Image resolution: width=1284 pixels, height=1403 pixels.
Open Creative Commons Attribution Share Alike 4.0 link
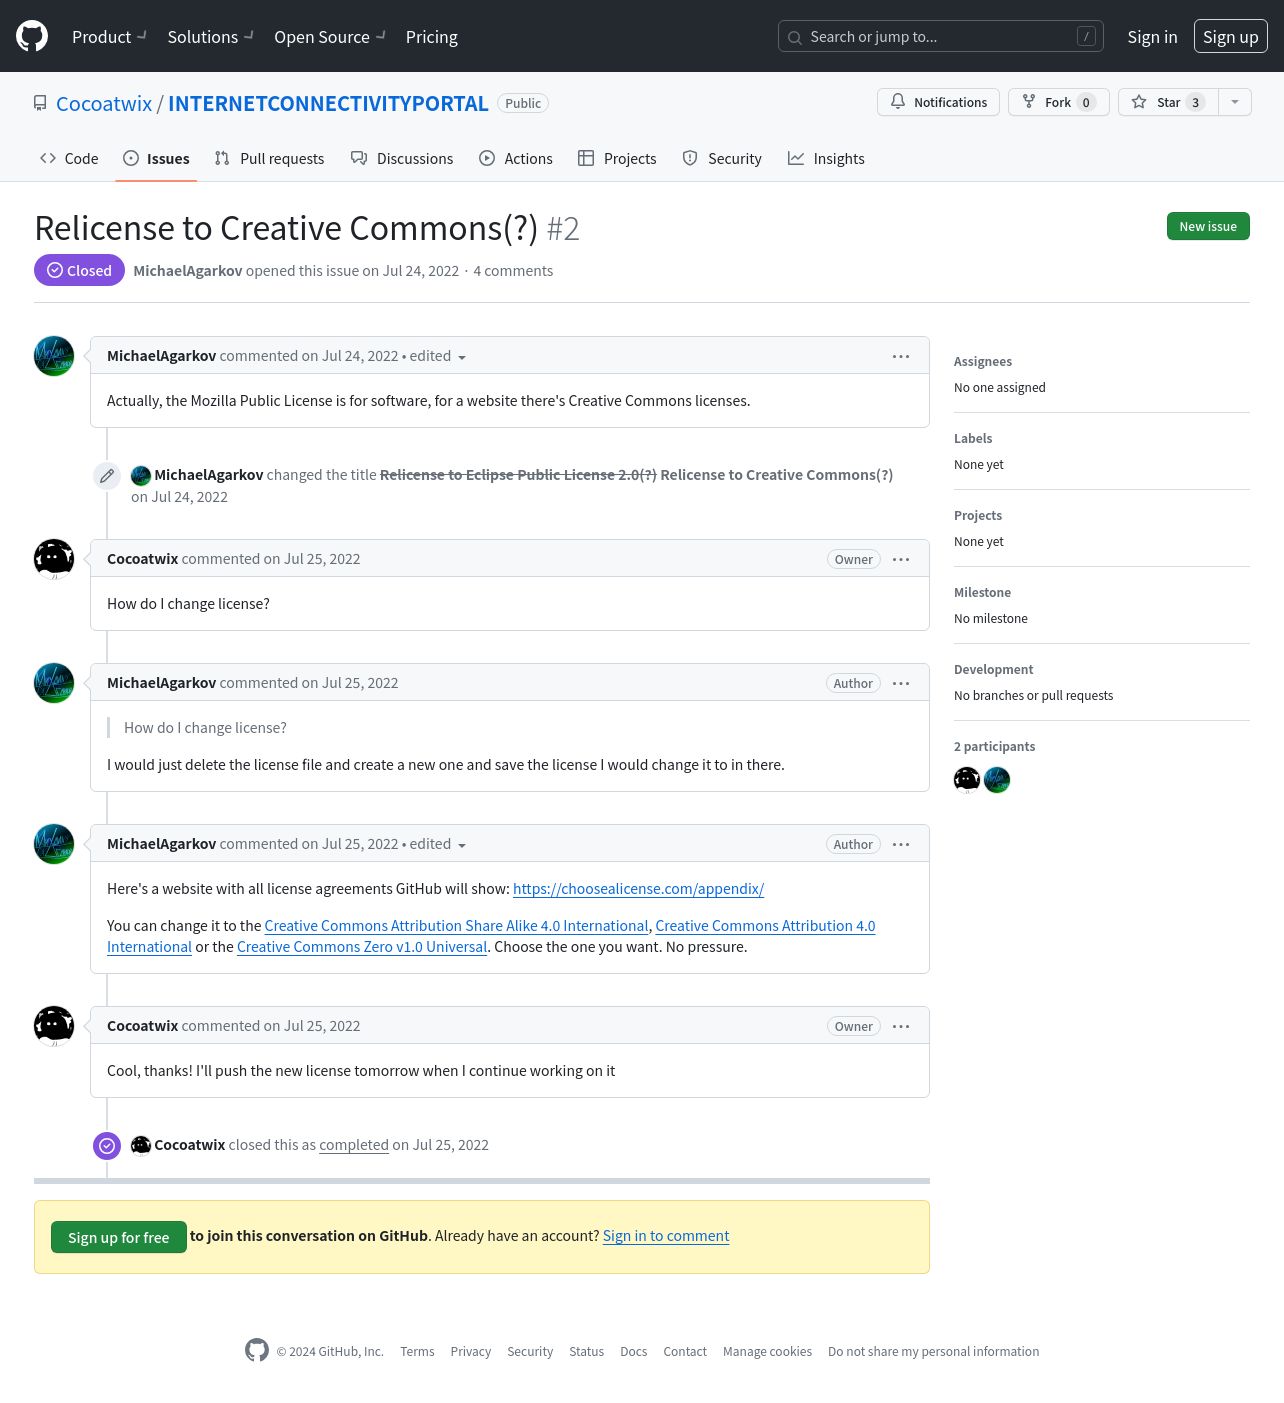(456, 926)
